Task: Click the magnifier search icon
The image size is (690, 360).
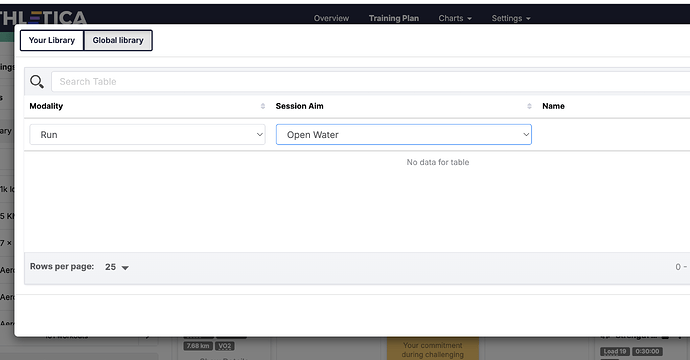Action: [x=37, y=81]
